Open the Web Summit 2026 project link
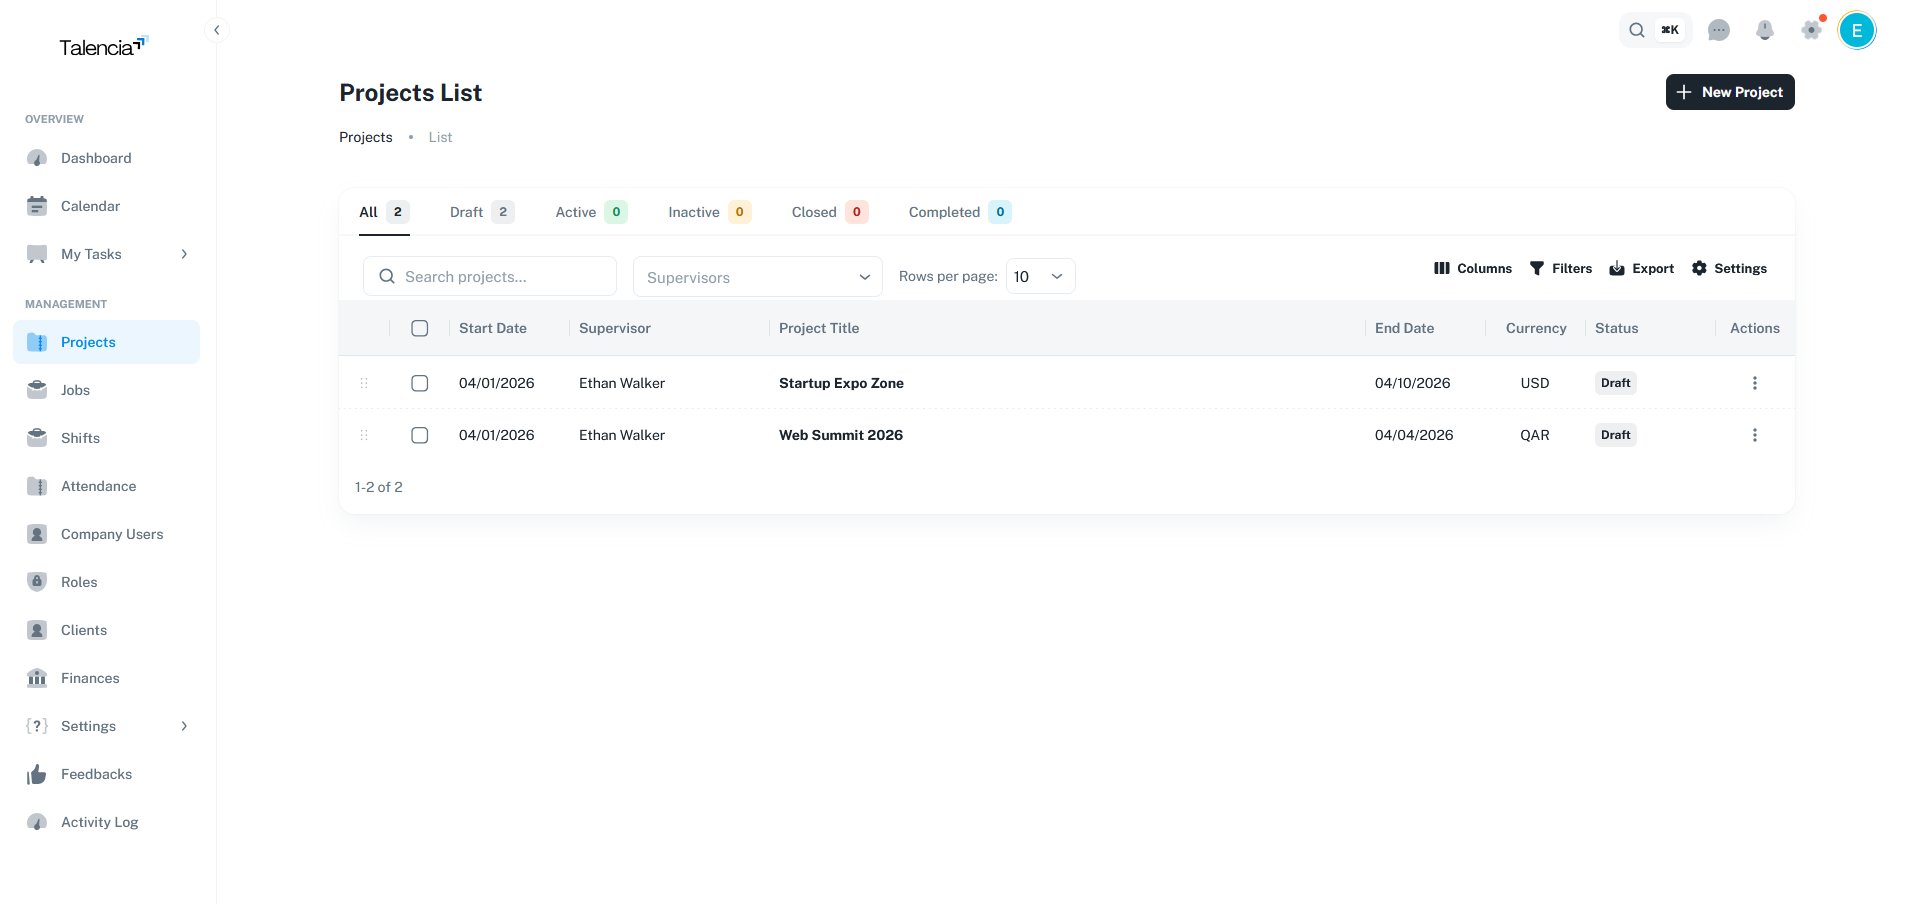The height and width of the screenshot is (904, 1911). pyautogui.click(x=841, y=435)
